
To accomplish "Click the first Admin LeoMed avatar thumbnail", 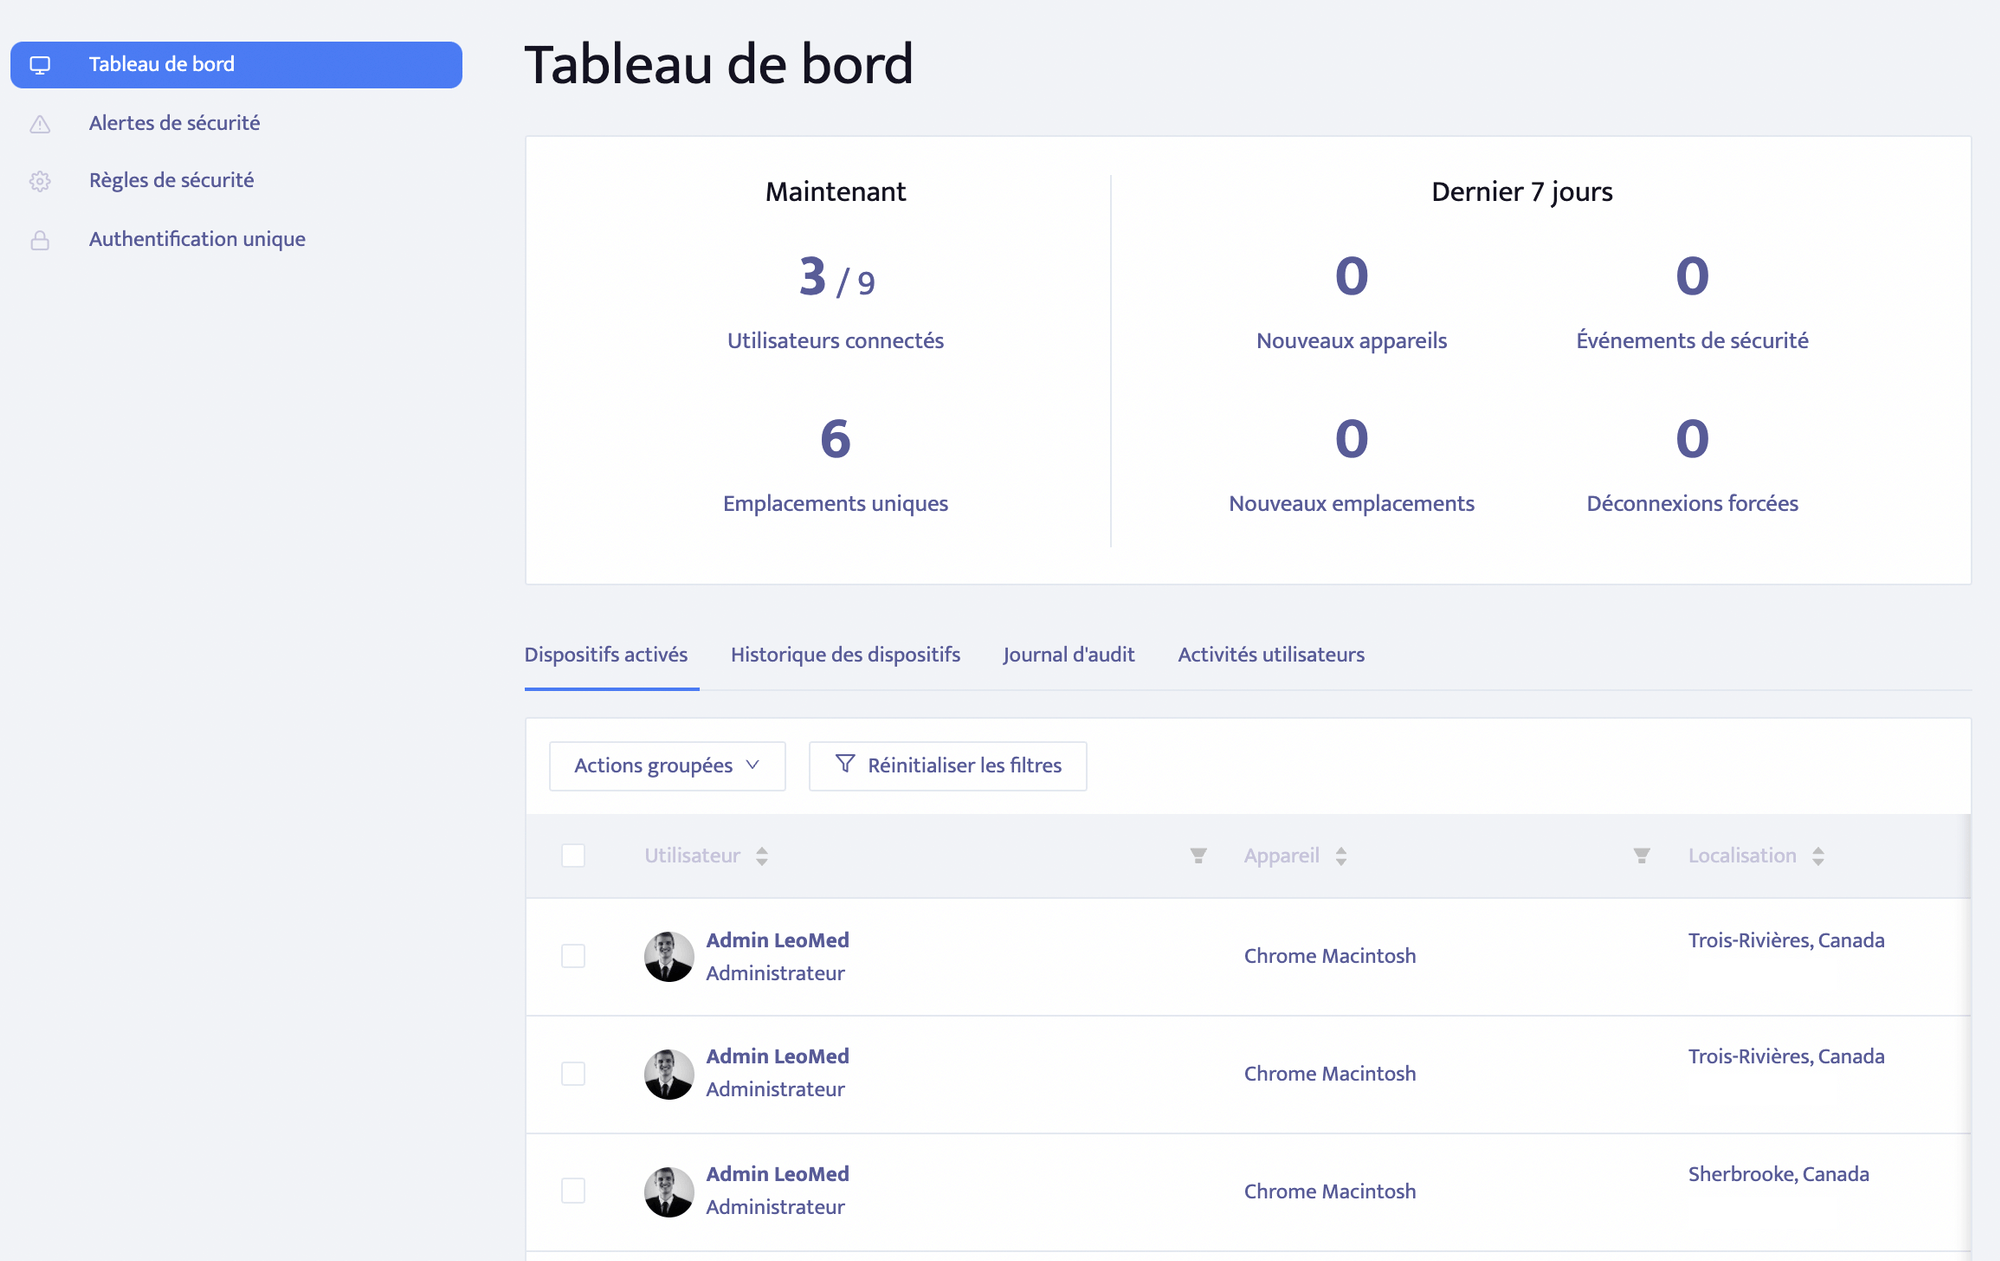I will tap(669, 956).
